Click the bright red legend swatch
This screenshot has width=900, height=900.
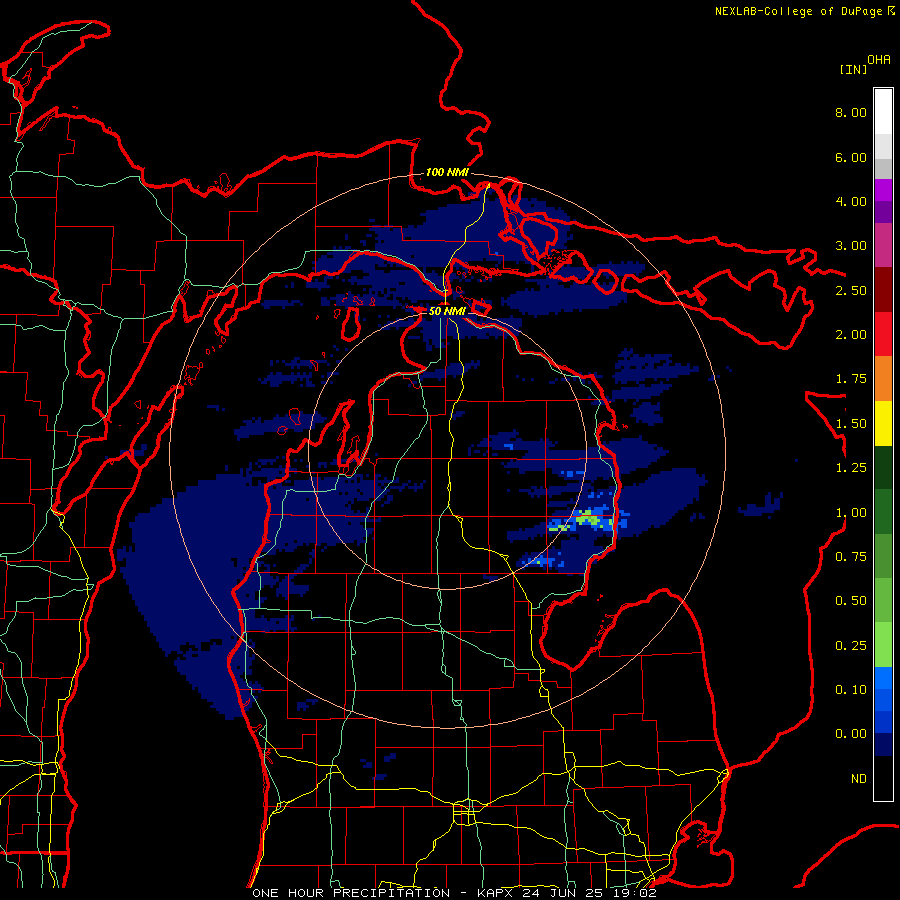click(883, 334)
